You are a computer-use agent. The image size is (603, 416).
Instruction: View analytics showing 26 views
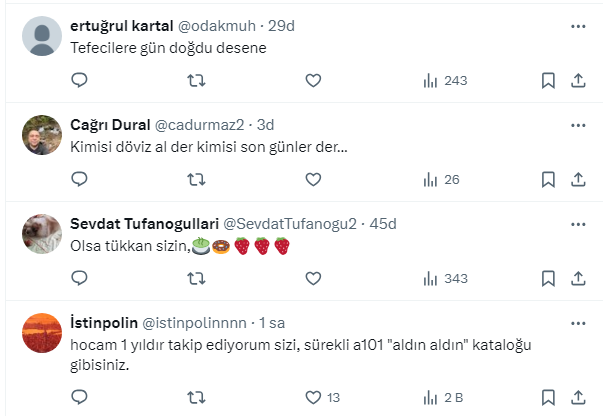click(x=442, y=180)
